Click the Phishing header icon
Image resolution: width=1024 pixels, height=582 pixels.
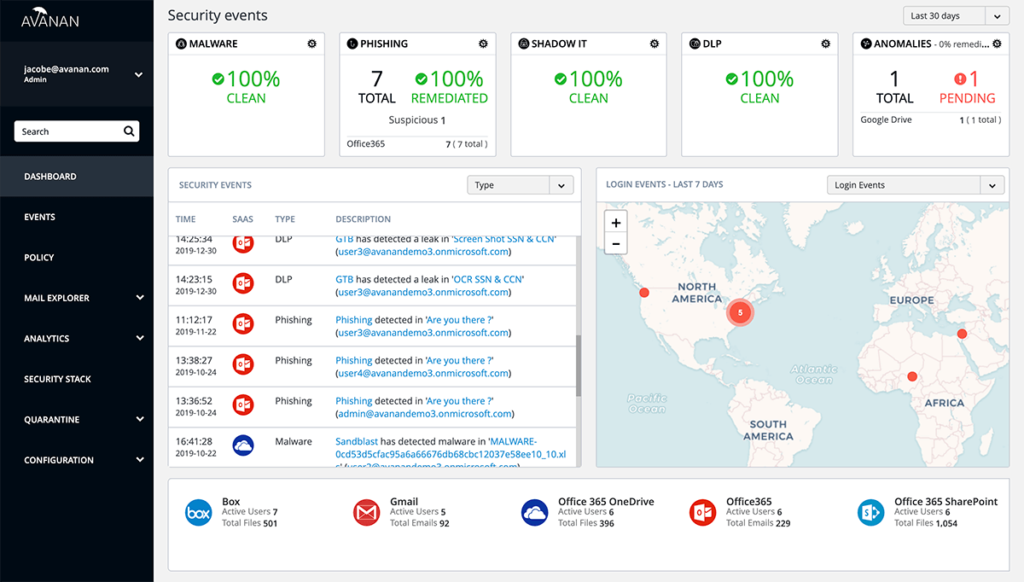(x=352, y=44)
